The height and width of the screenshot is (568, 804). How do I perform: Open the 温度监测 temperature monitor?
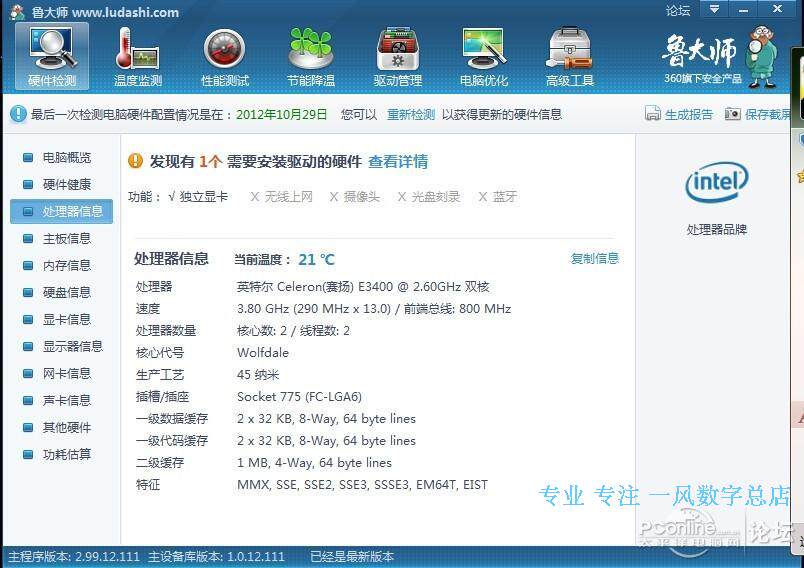click(x=138, y=56)
